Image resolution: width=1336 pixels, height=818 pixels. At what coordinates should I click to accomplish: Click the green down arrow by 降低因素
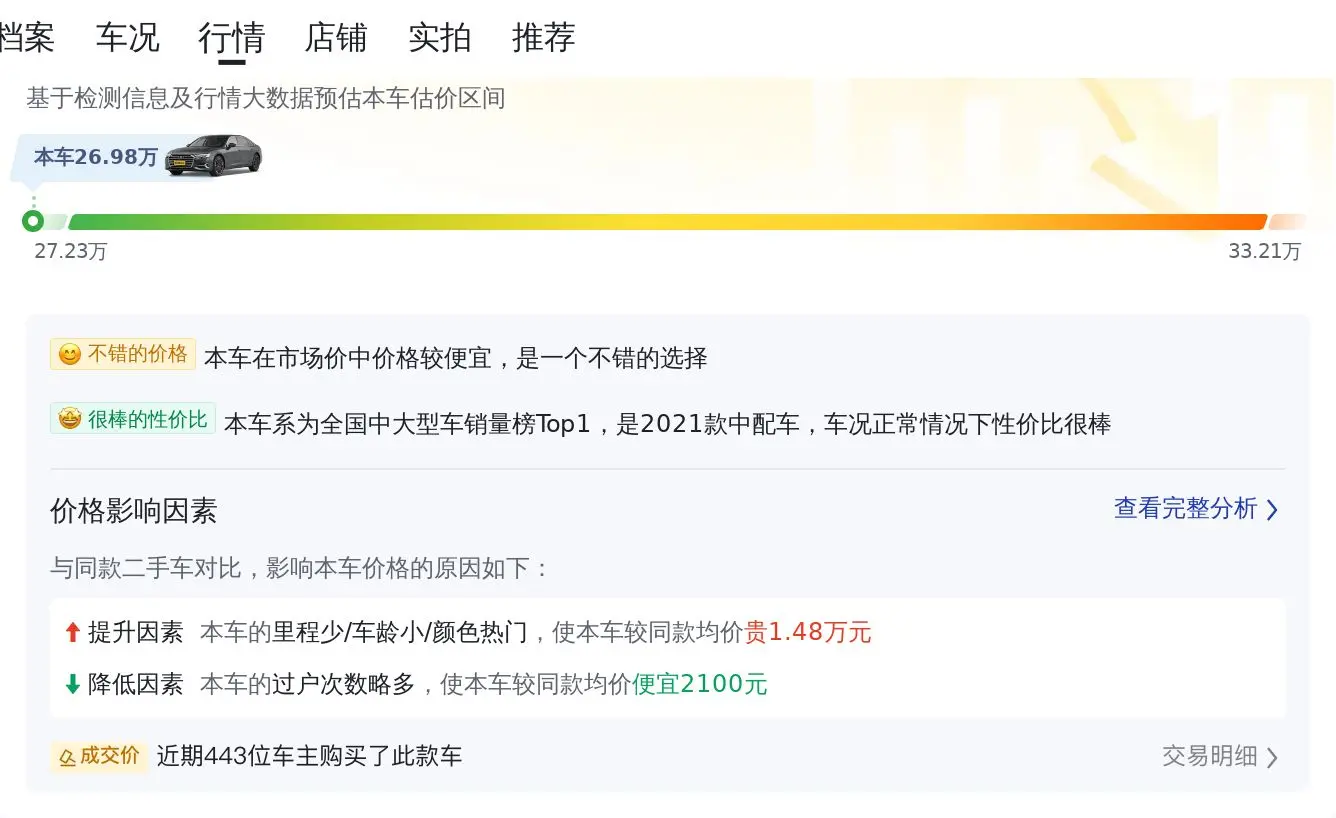(72, 684)
